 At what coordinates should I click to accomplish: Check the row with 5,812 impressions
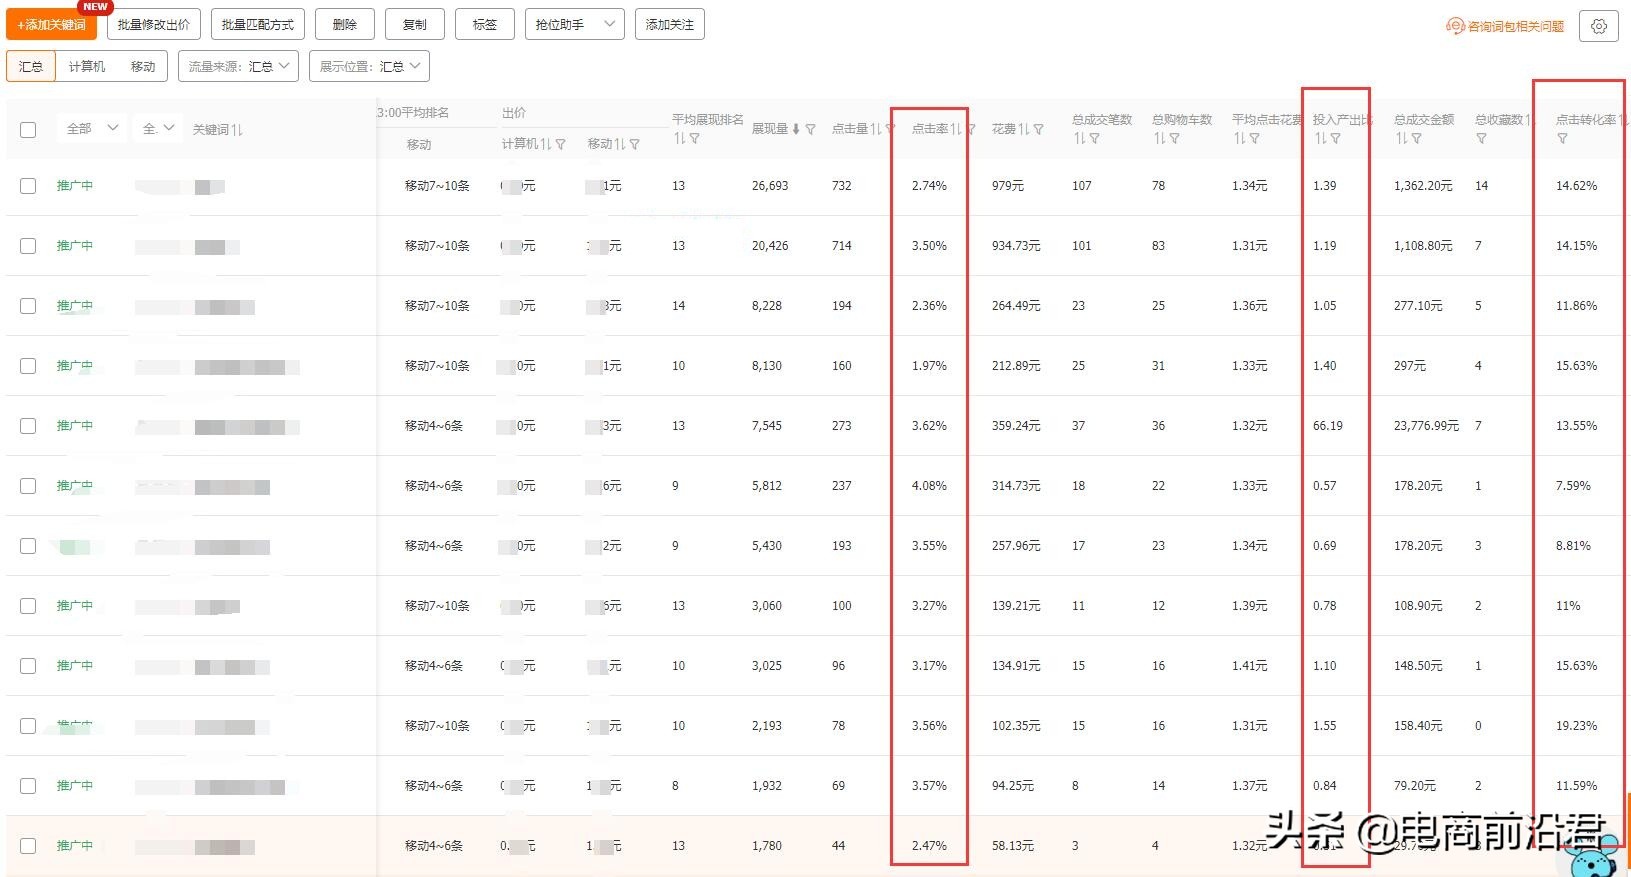(x=28, y=486)
